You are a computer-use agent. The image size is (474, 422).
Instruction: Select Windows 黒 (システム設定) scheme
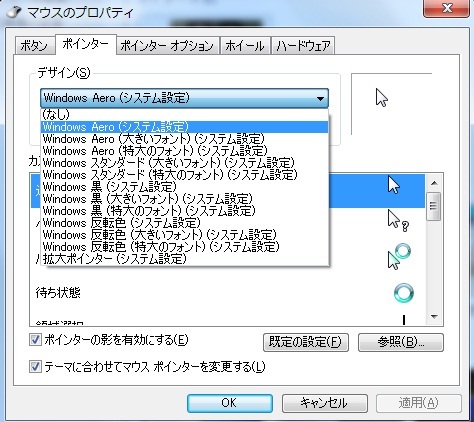point(184,187)
